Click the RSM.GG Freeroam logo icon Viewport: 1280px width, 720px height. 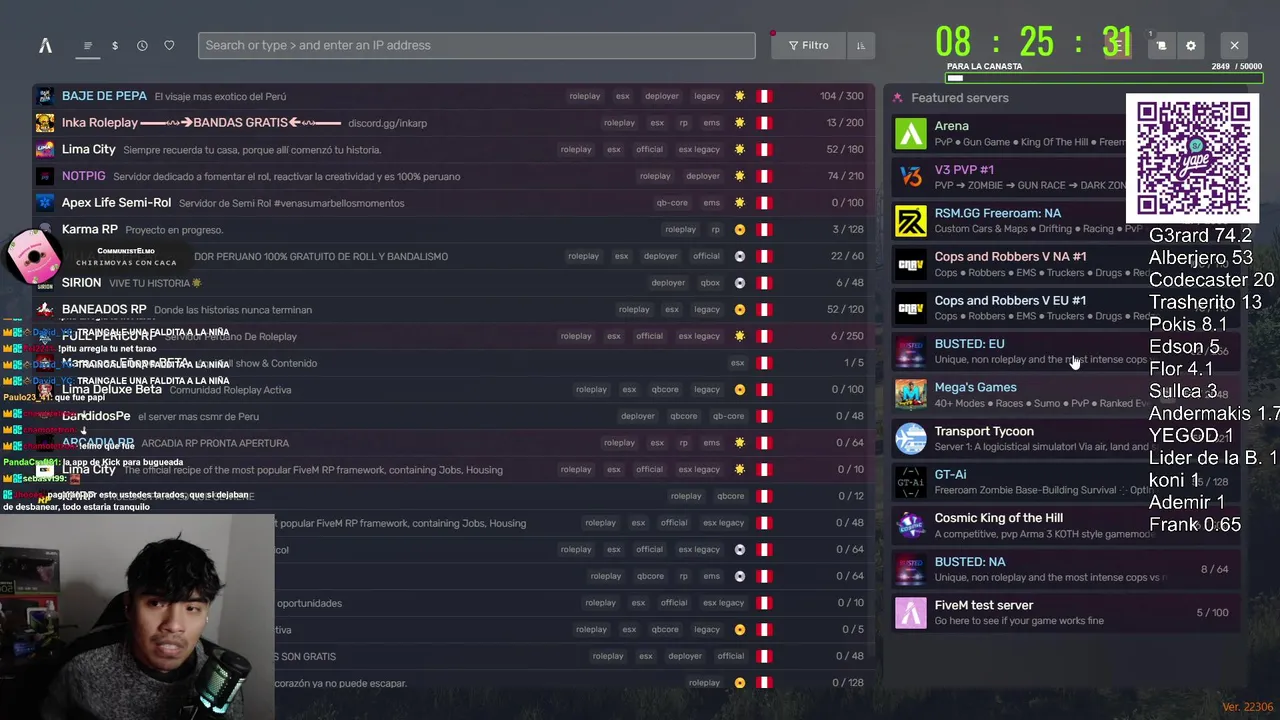click(910, 221)
